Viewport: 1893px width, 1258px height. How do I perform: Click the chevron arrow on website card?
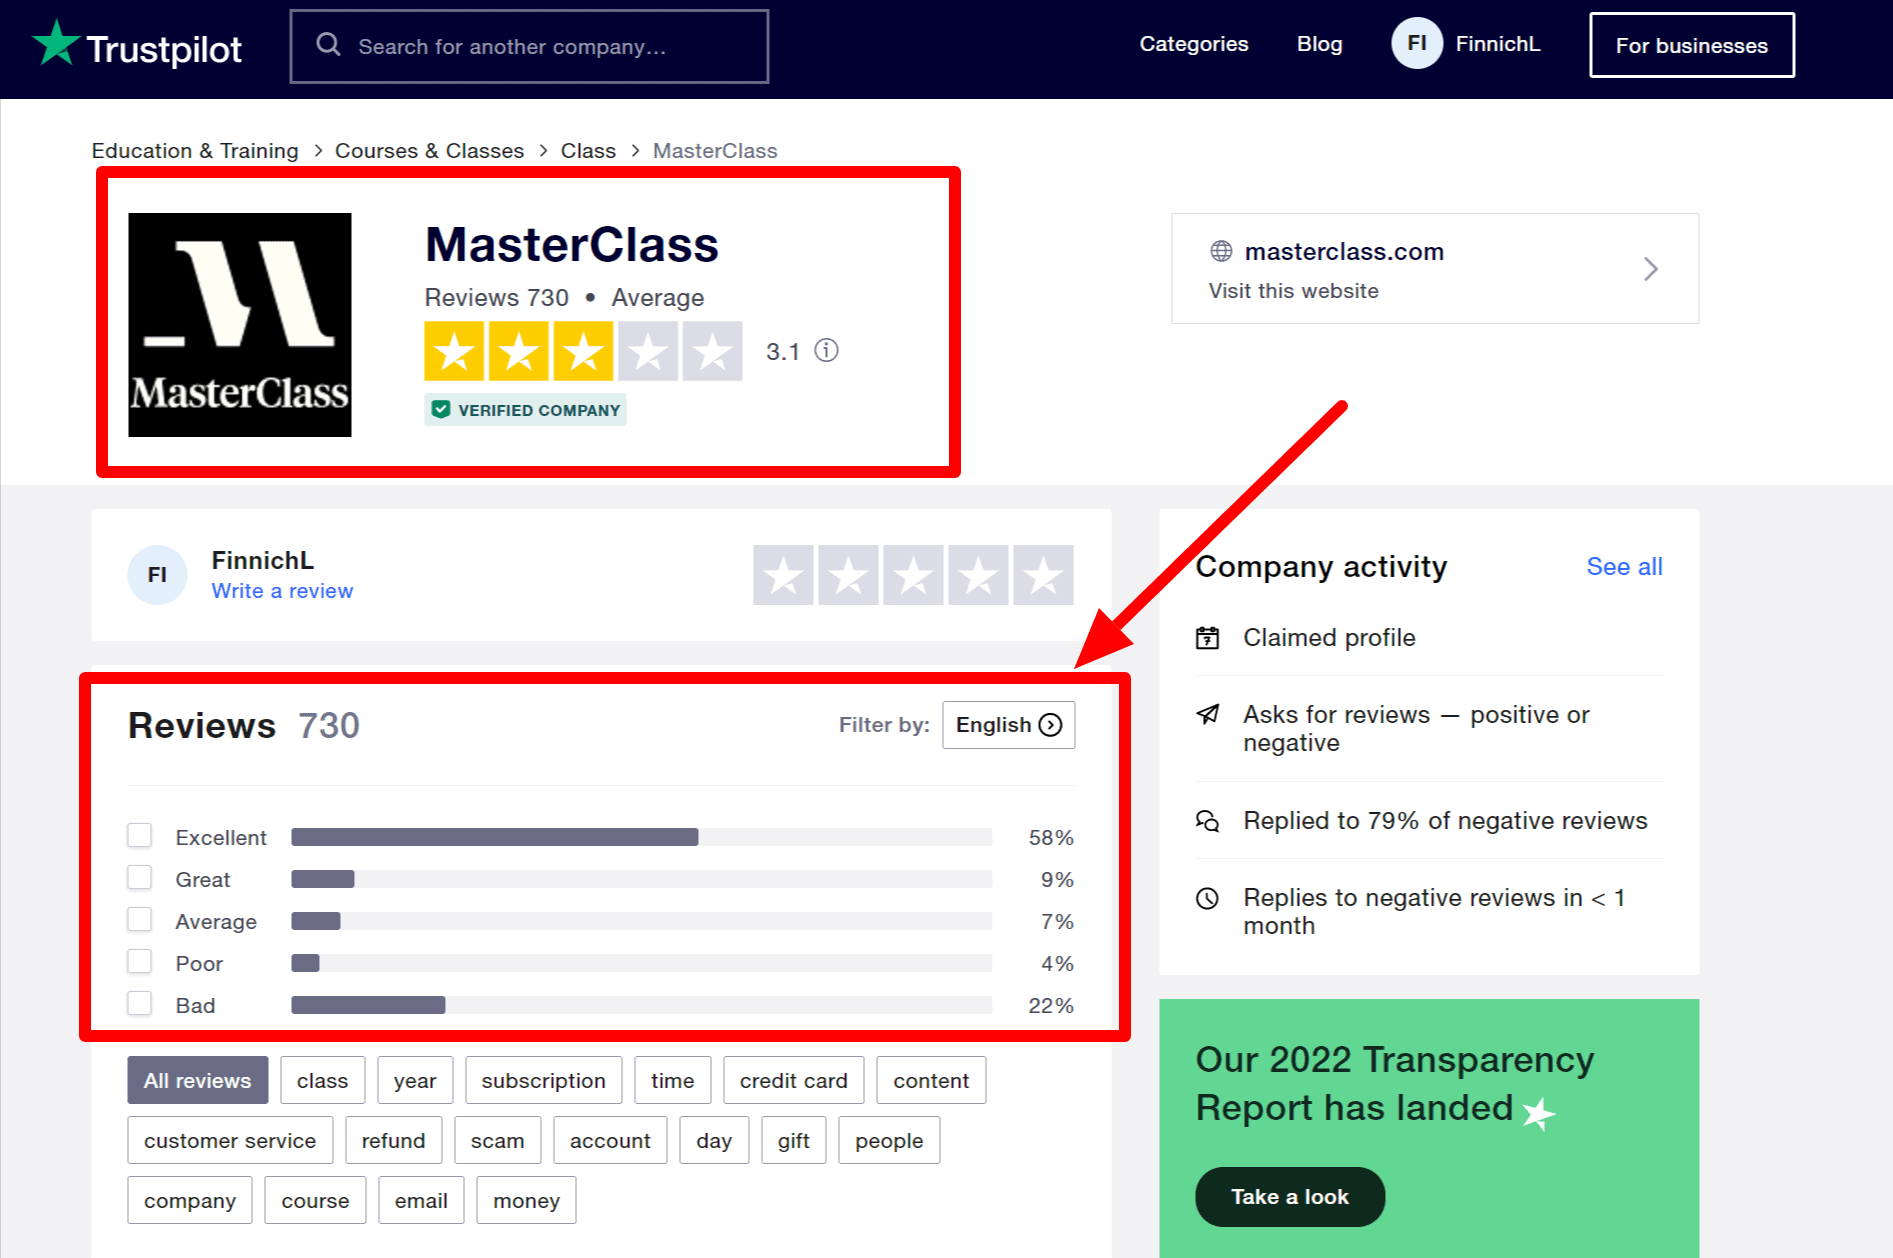1650,269
